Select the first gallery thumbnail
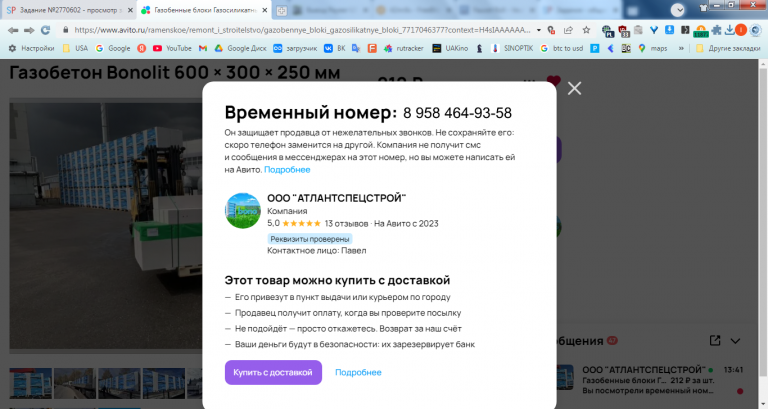The image size is (768, 409). tap(31, 383)
